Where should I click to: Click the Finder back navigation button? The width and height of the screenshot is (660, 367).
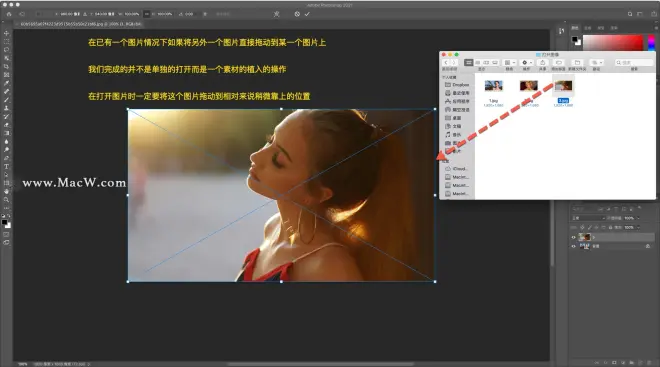tap(446, 63)
